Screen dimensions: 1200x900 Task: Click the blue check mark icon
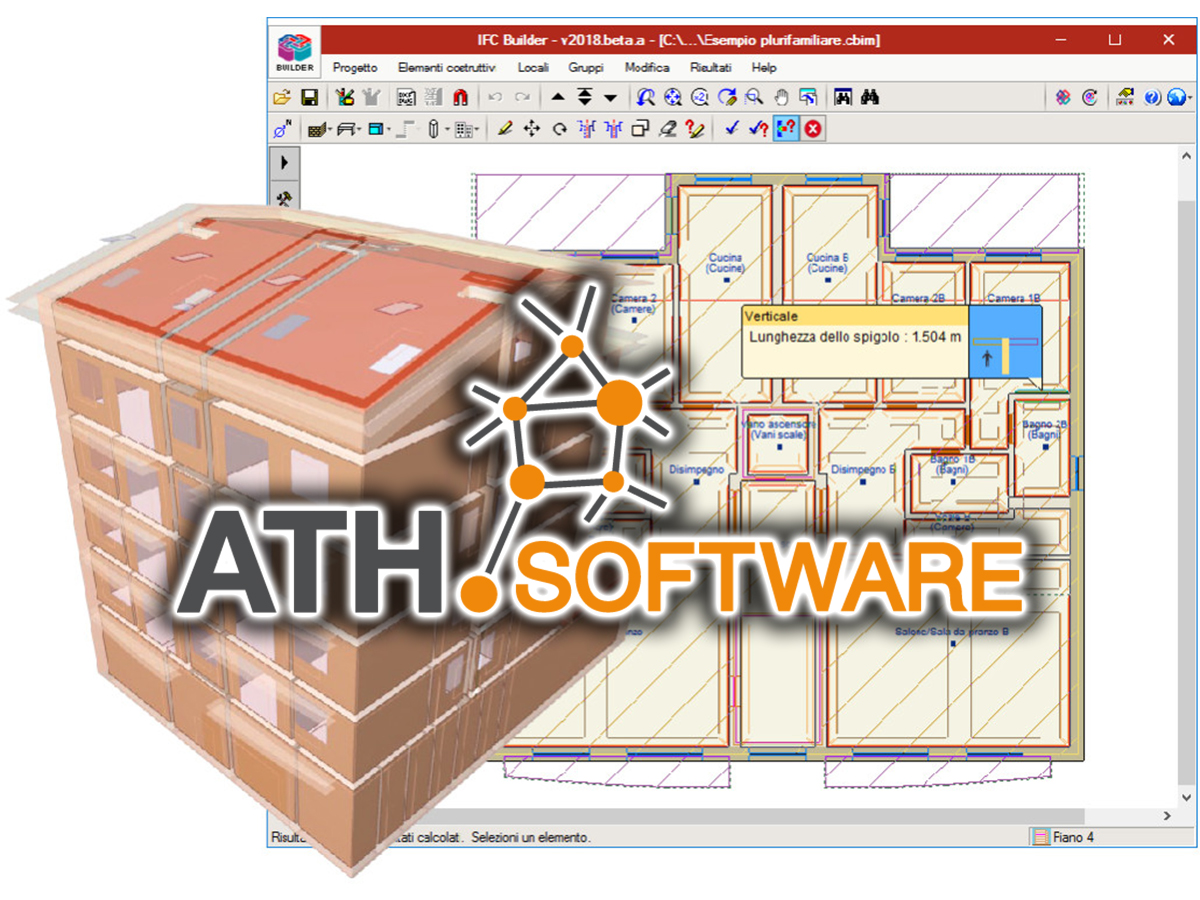click(x=732, y=129)
